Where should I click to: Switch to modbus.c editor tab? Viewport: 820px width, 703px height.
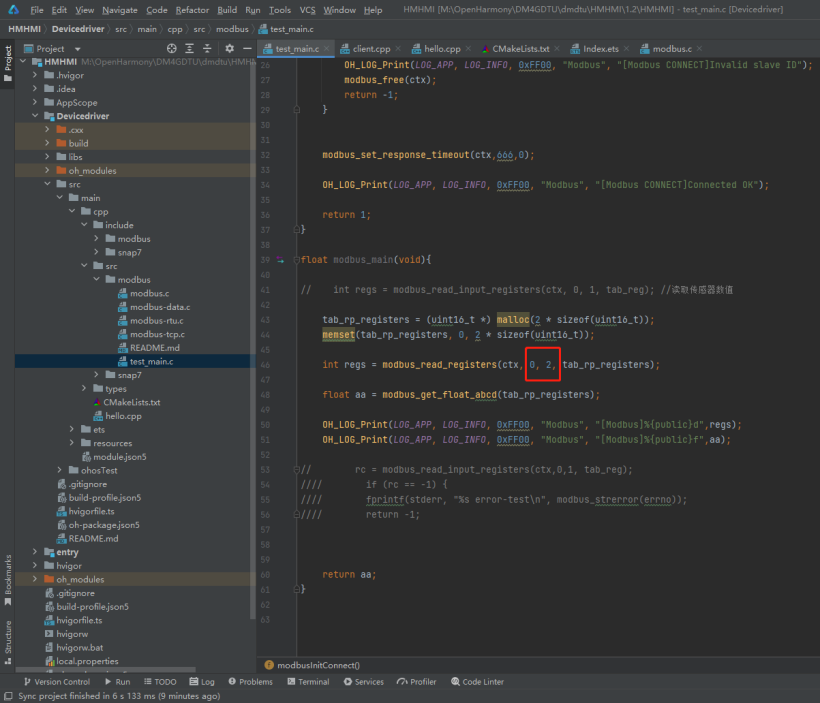[671, 49]
